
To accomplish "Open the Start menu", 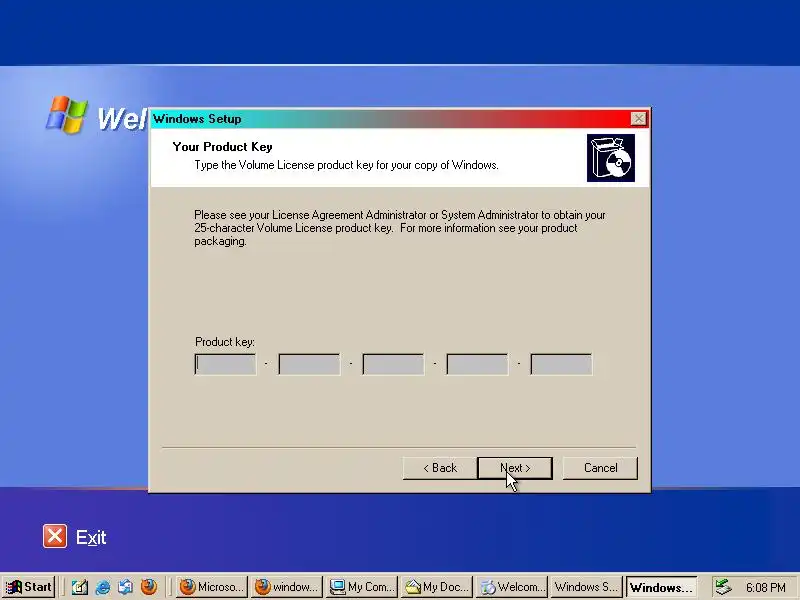I will click(29, 587).
